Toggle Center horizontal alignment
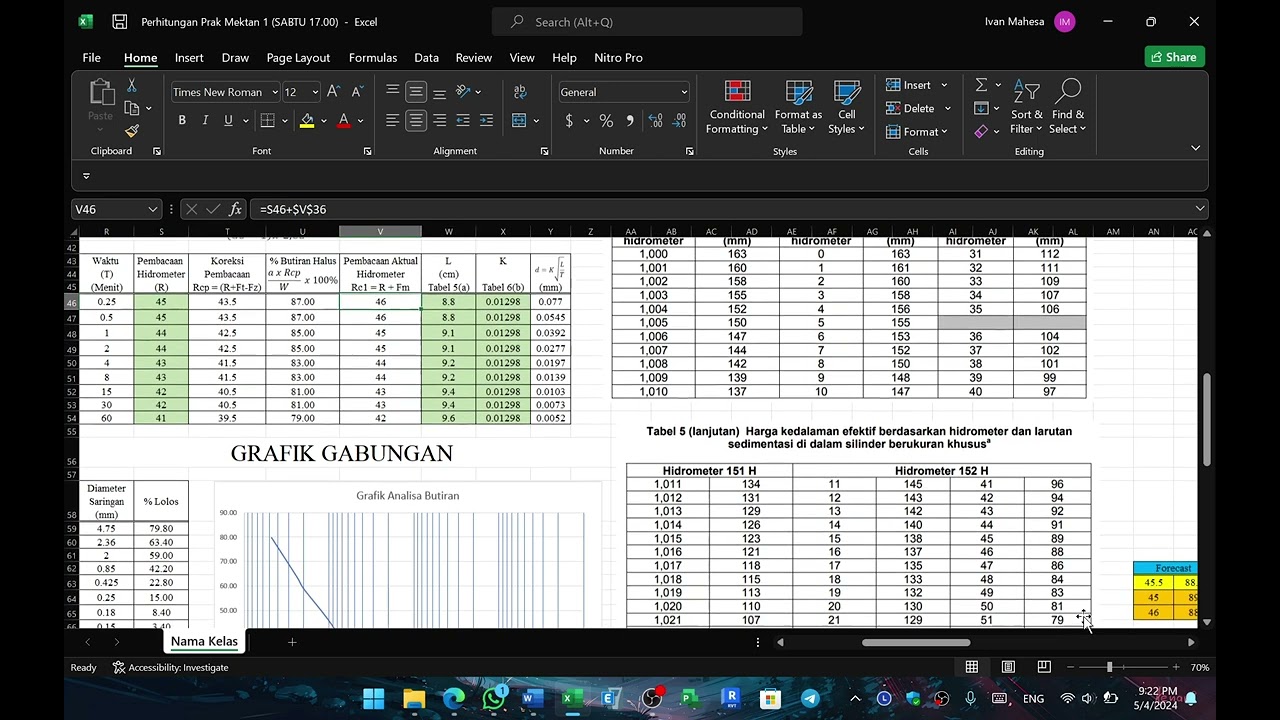1280x720 pixels. (416, 121)
